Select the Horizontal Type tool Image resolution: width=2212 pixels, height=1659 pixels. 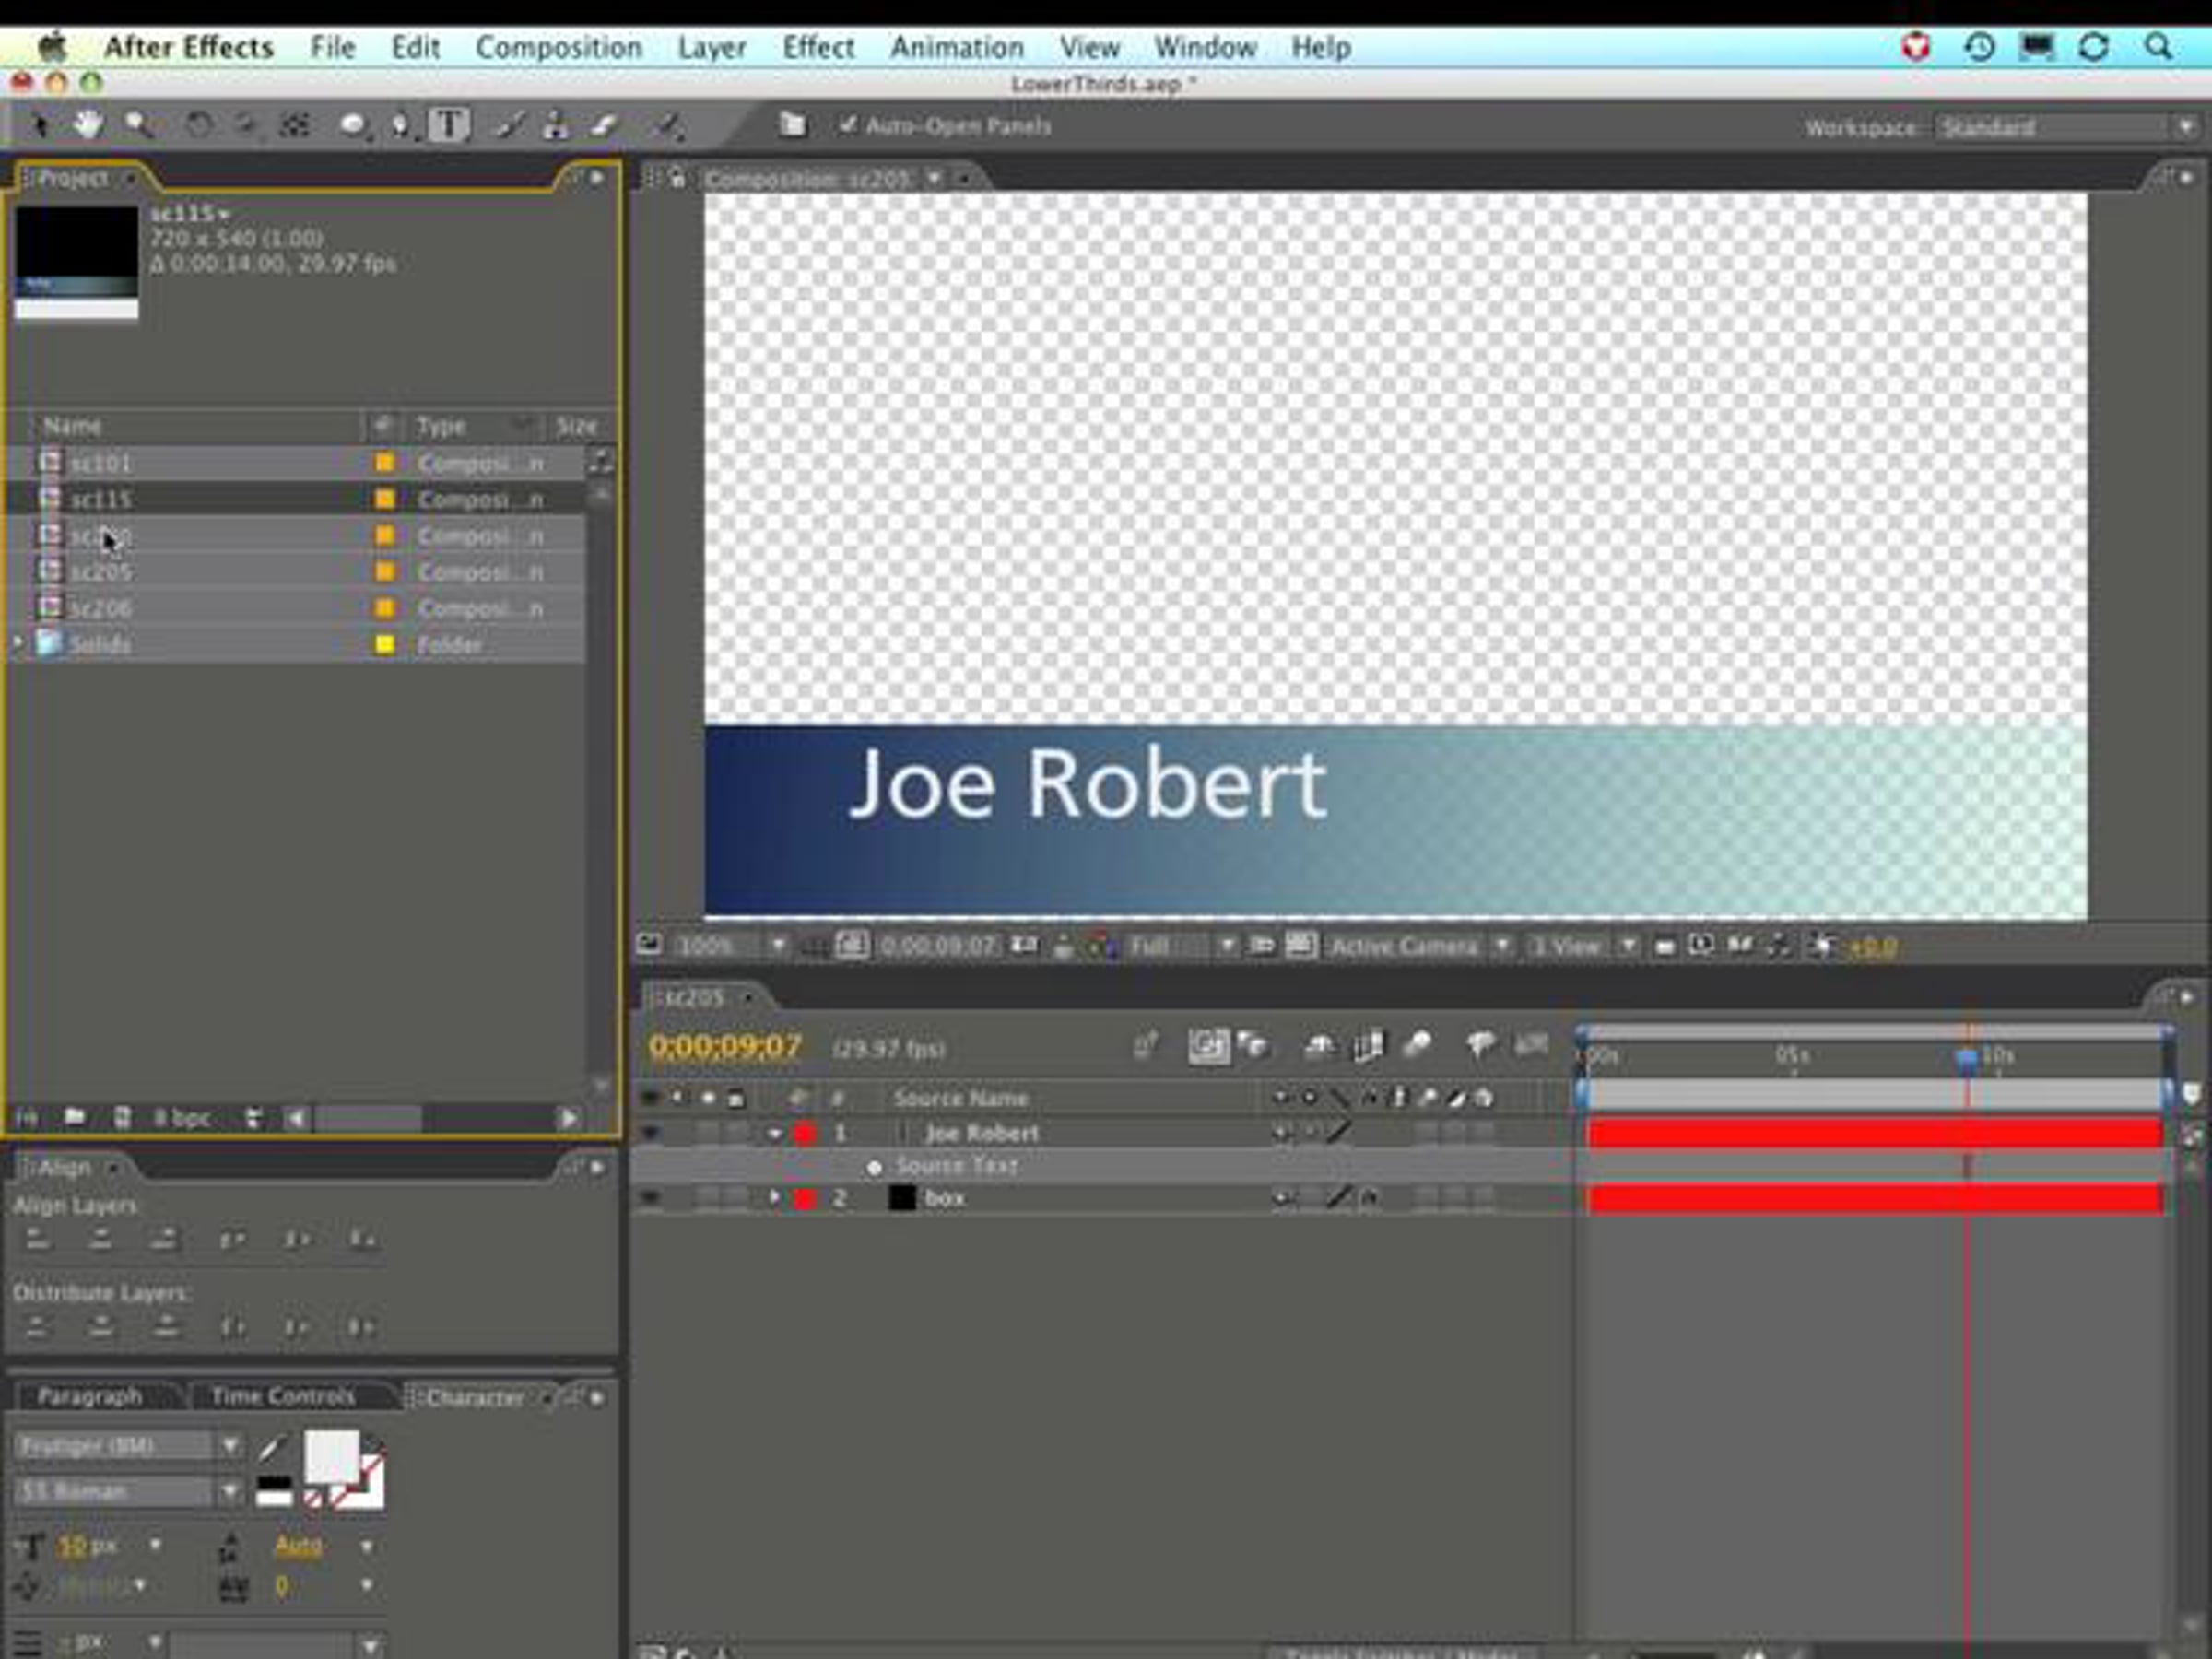tap(449, 126)
